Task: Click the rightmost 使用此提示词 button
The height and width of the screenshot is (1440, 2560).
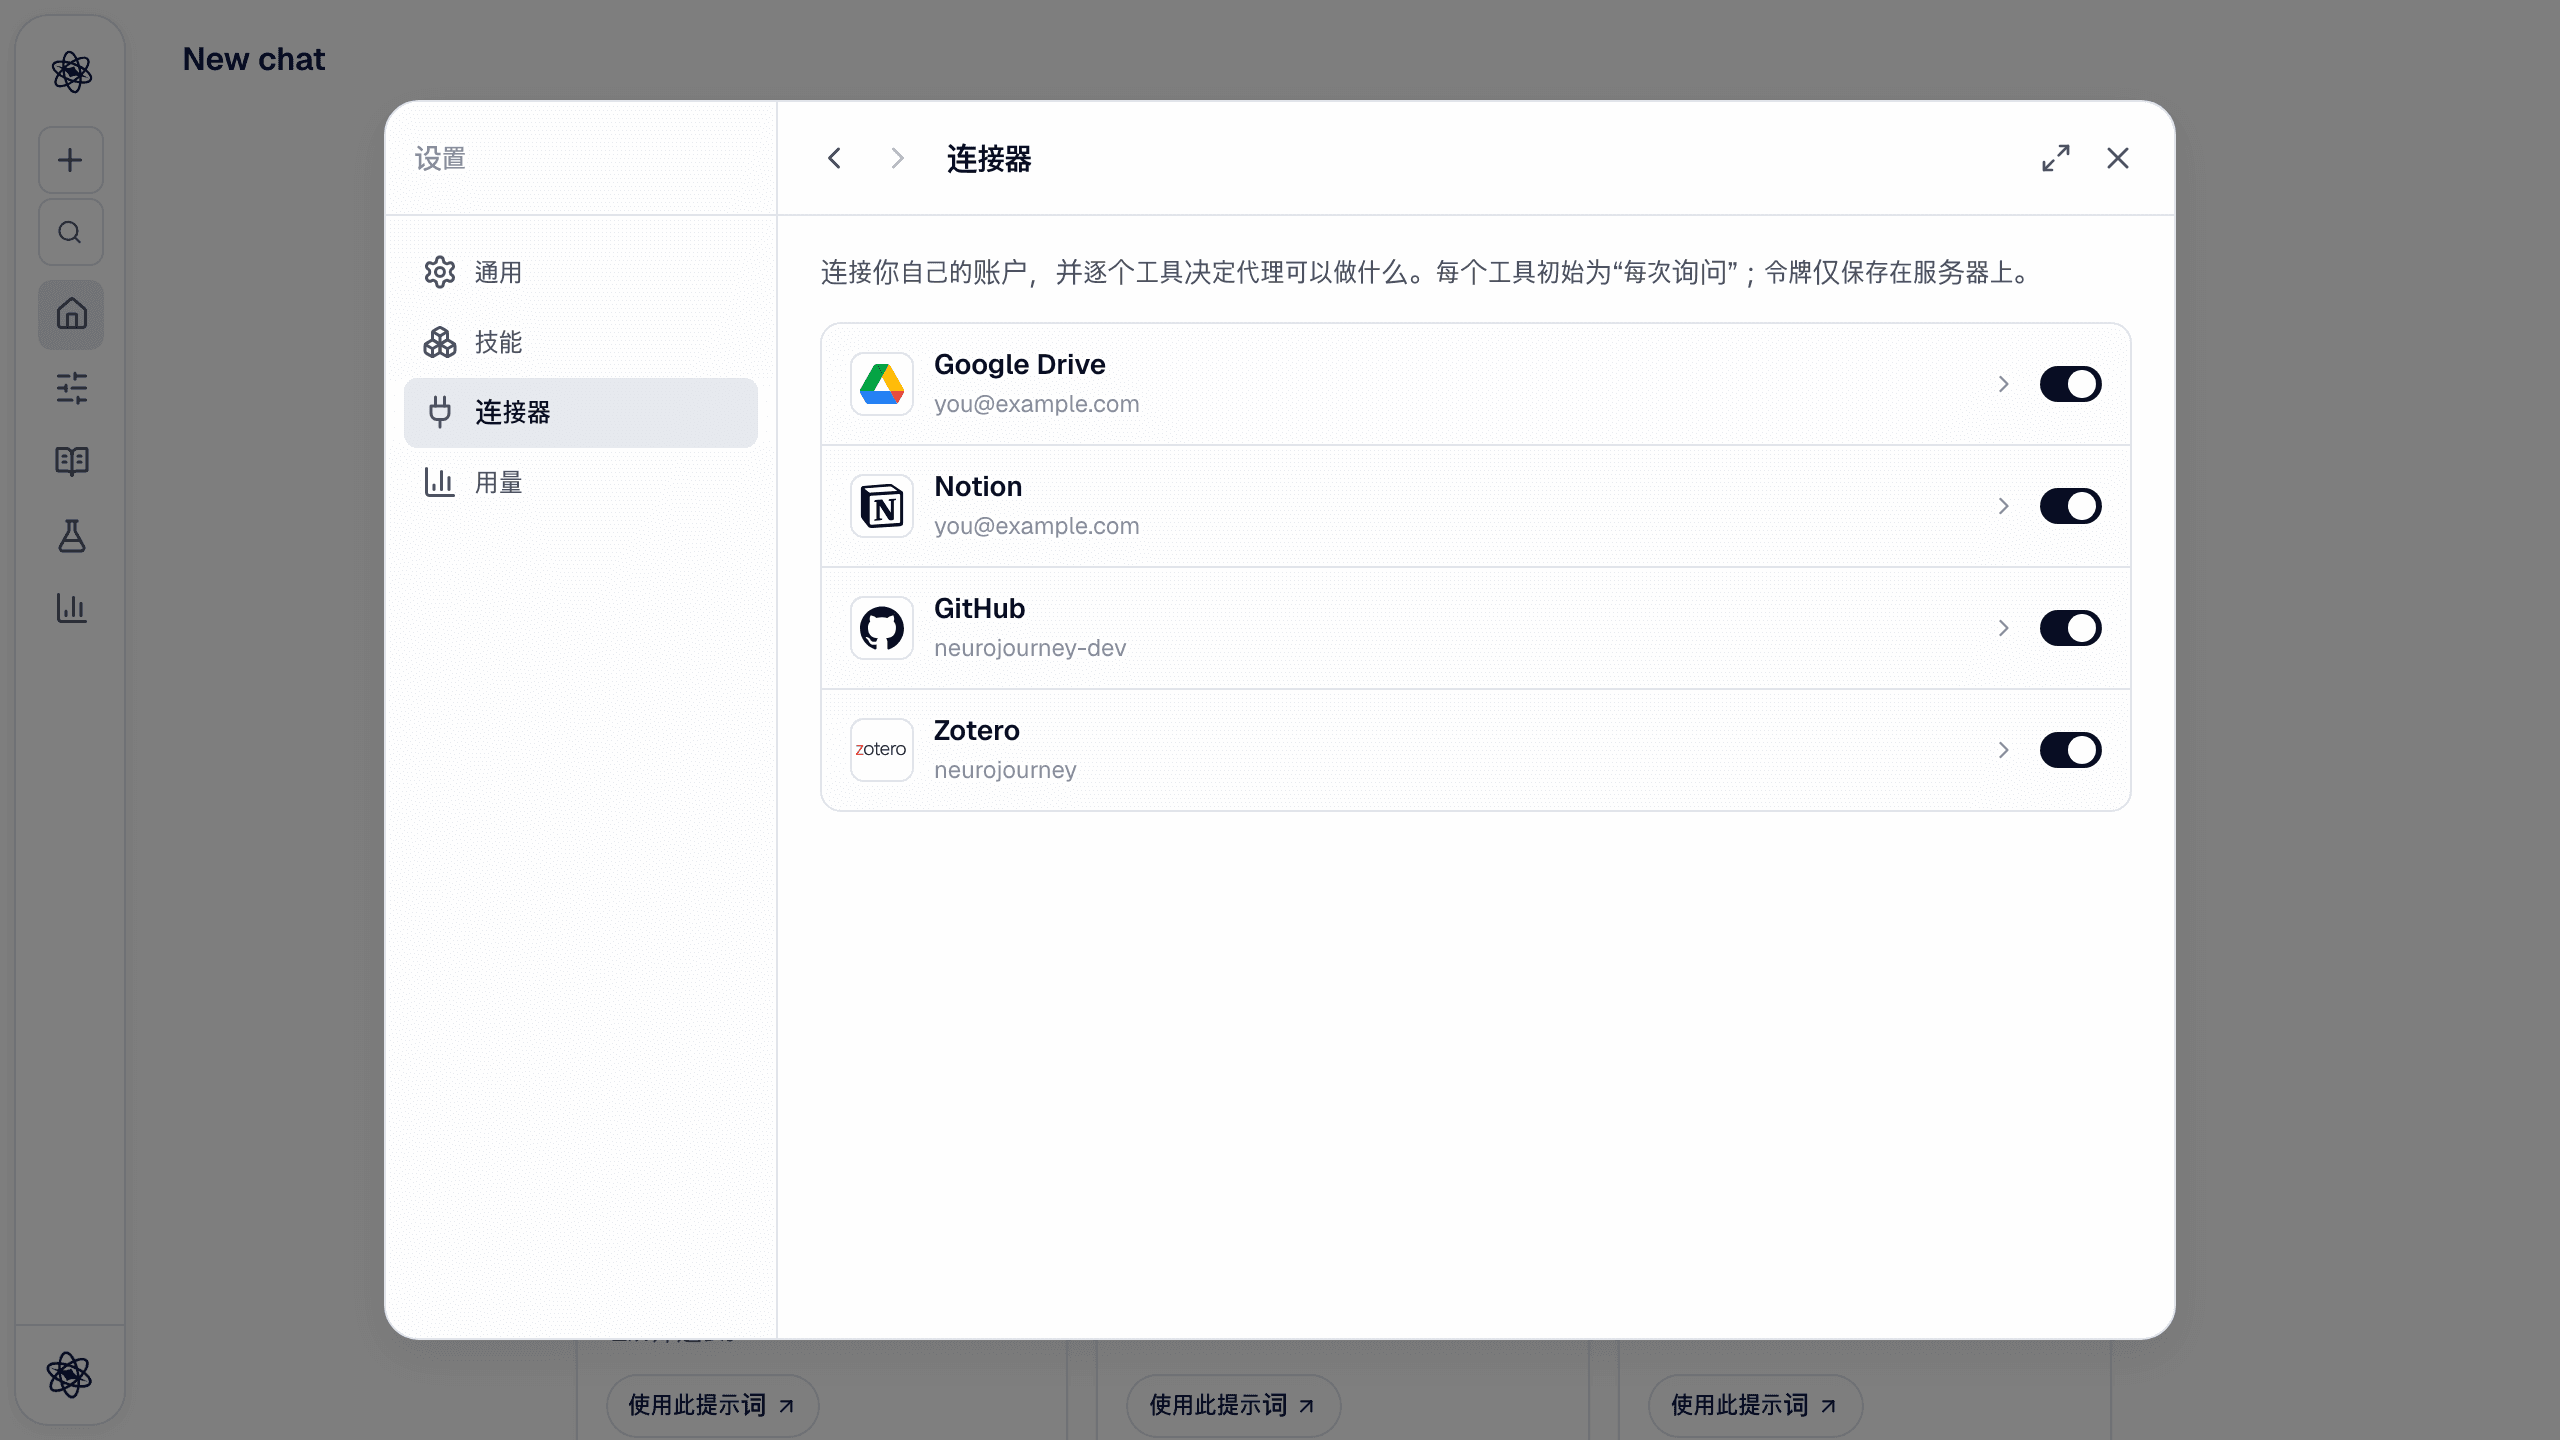Action: (1755, 1405)
